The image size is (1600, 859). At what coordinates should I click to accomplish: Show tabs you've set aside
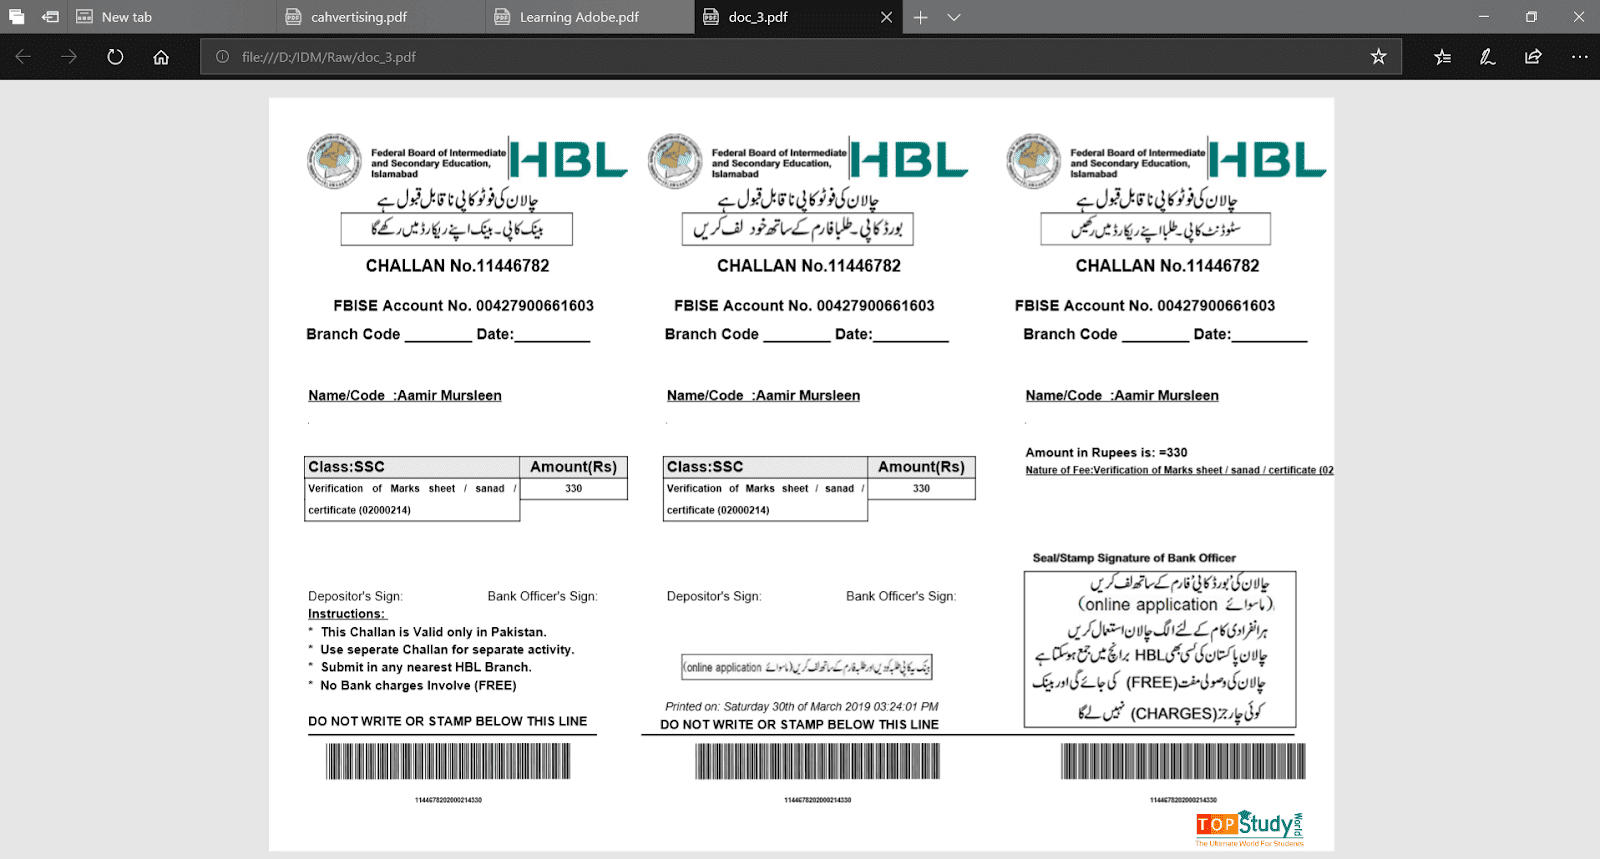coord(17,17)
